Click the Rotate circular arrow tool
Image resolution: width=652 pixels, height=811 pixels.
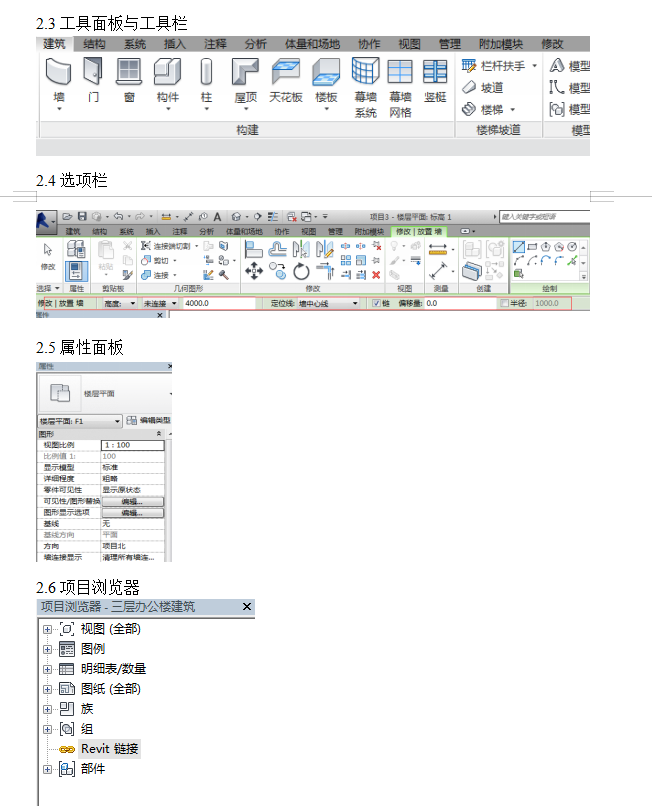coord(301,271)
